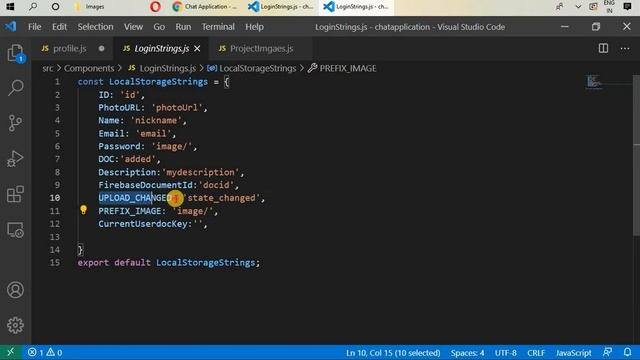Click CurrentUserdocKey property name
The width and height of the screenshot is (640, 360).
tap(143, 224)
